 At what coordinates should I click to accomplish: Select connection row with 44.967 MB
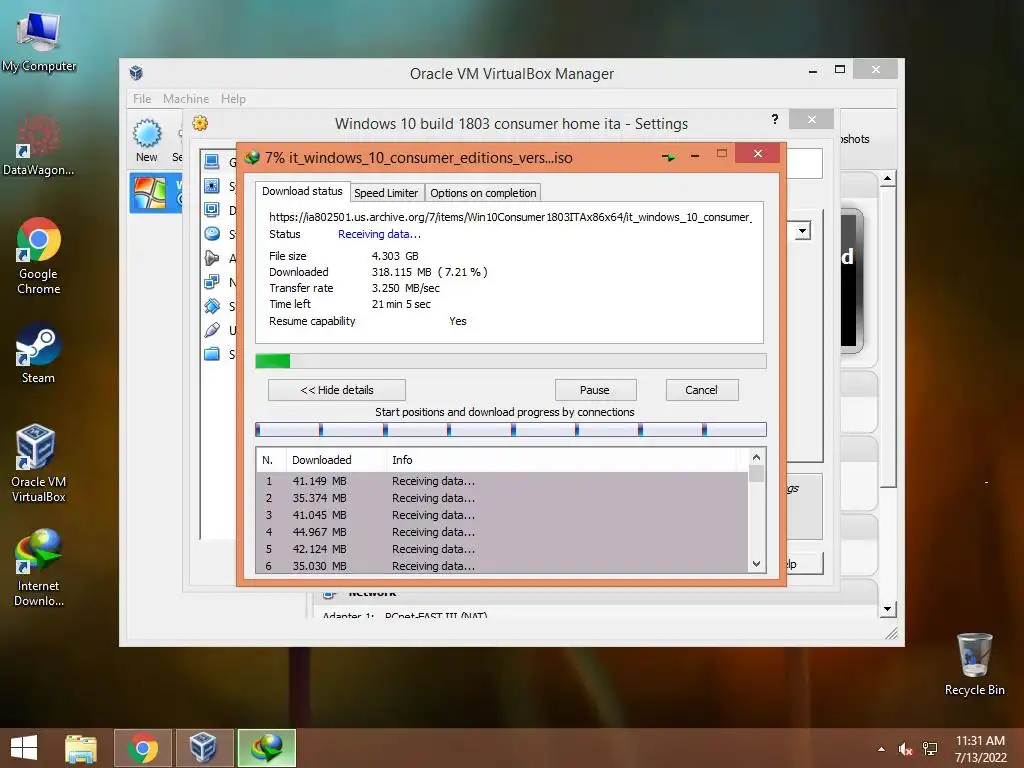click(502, 532)
